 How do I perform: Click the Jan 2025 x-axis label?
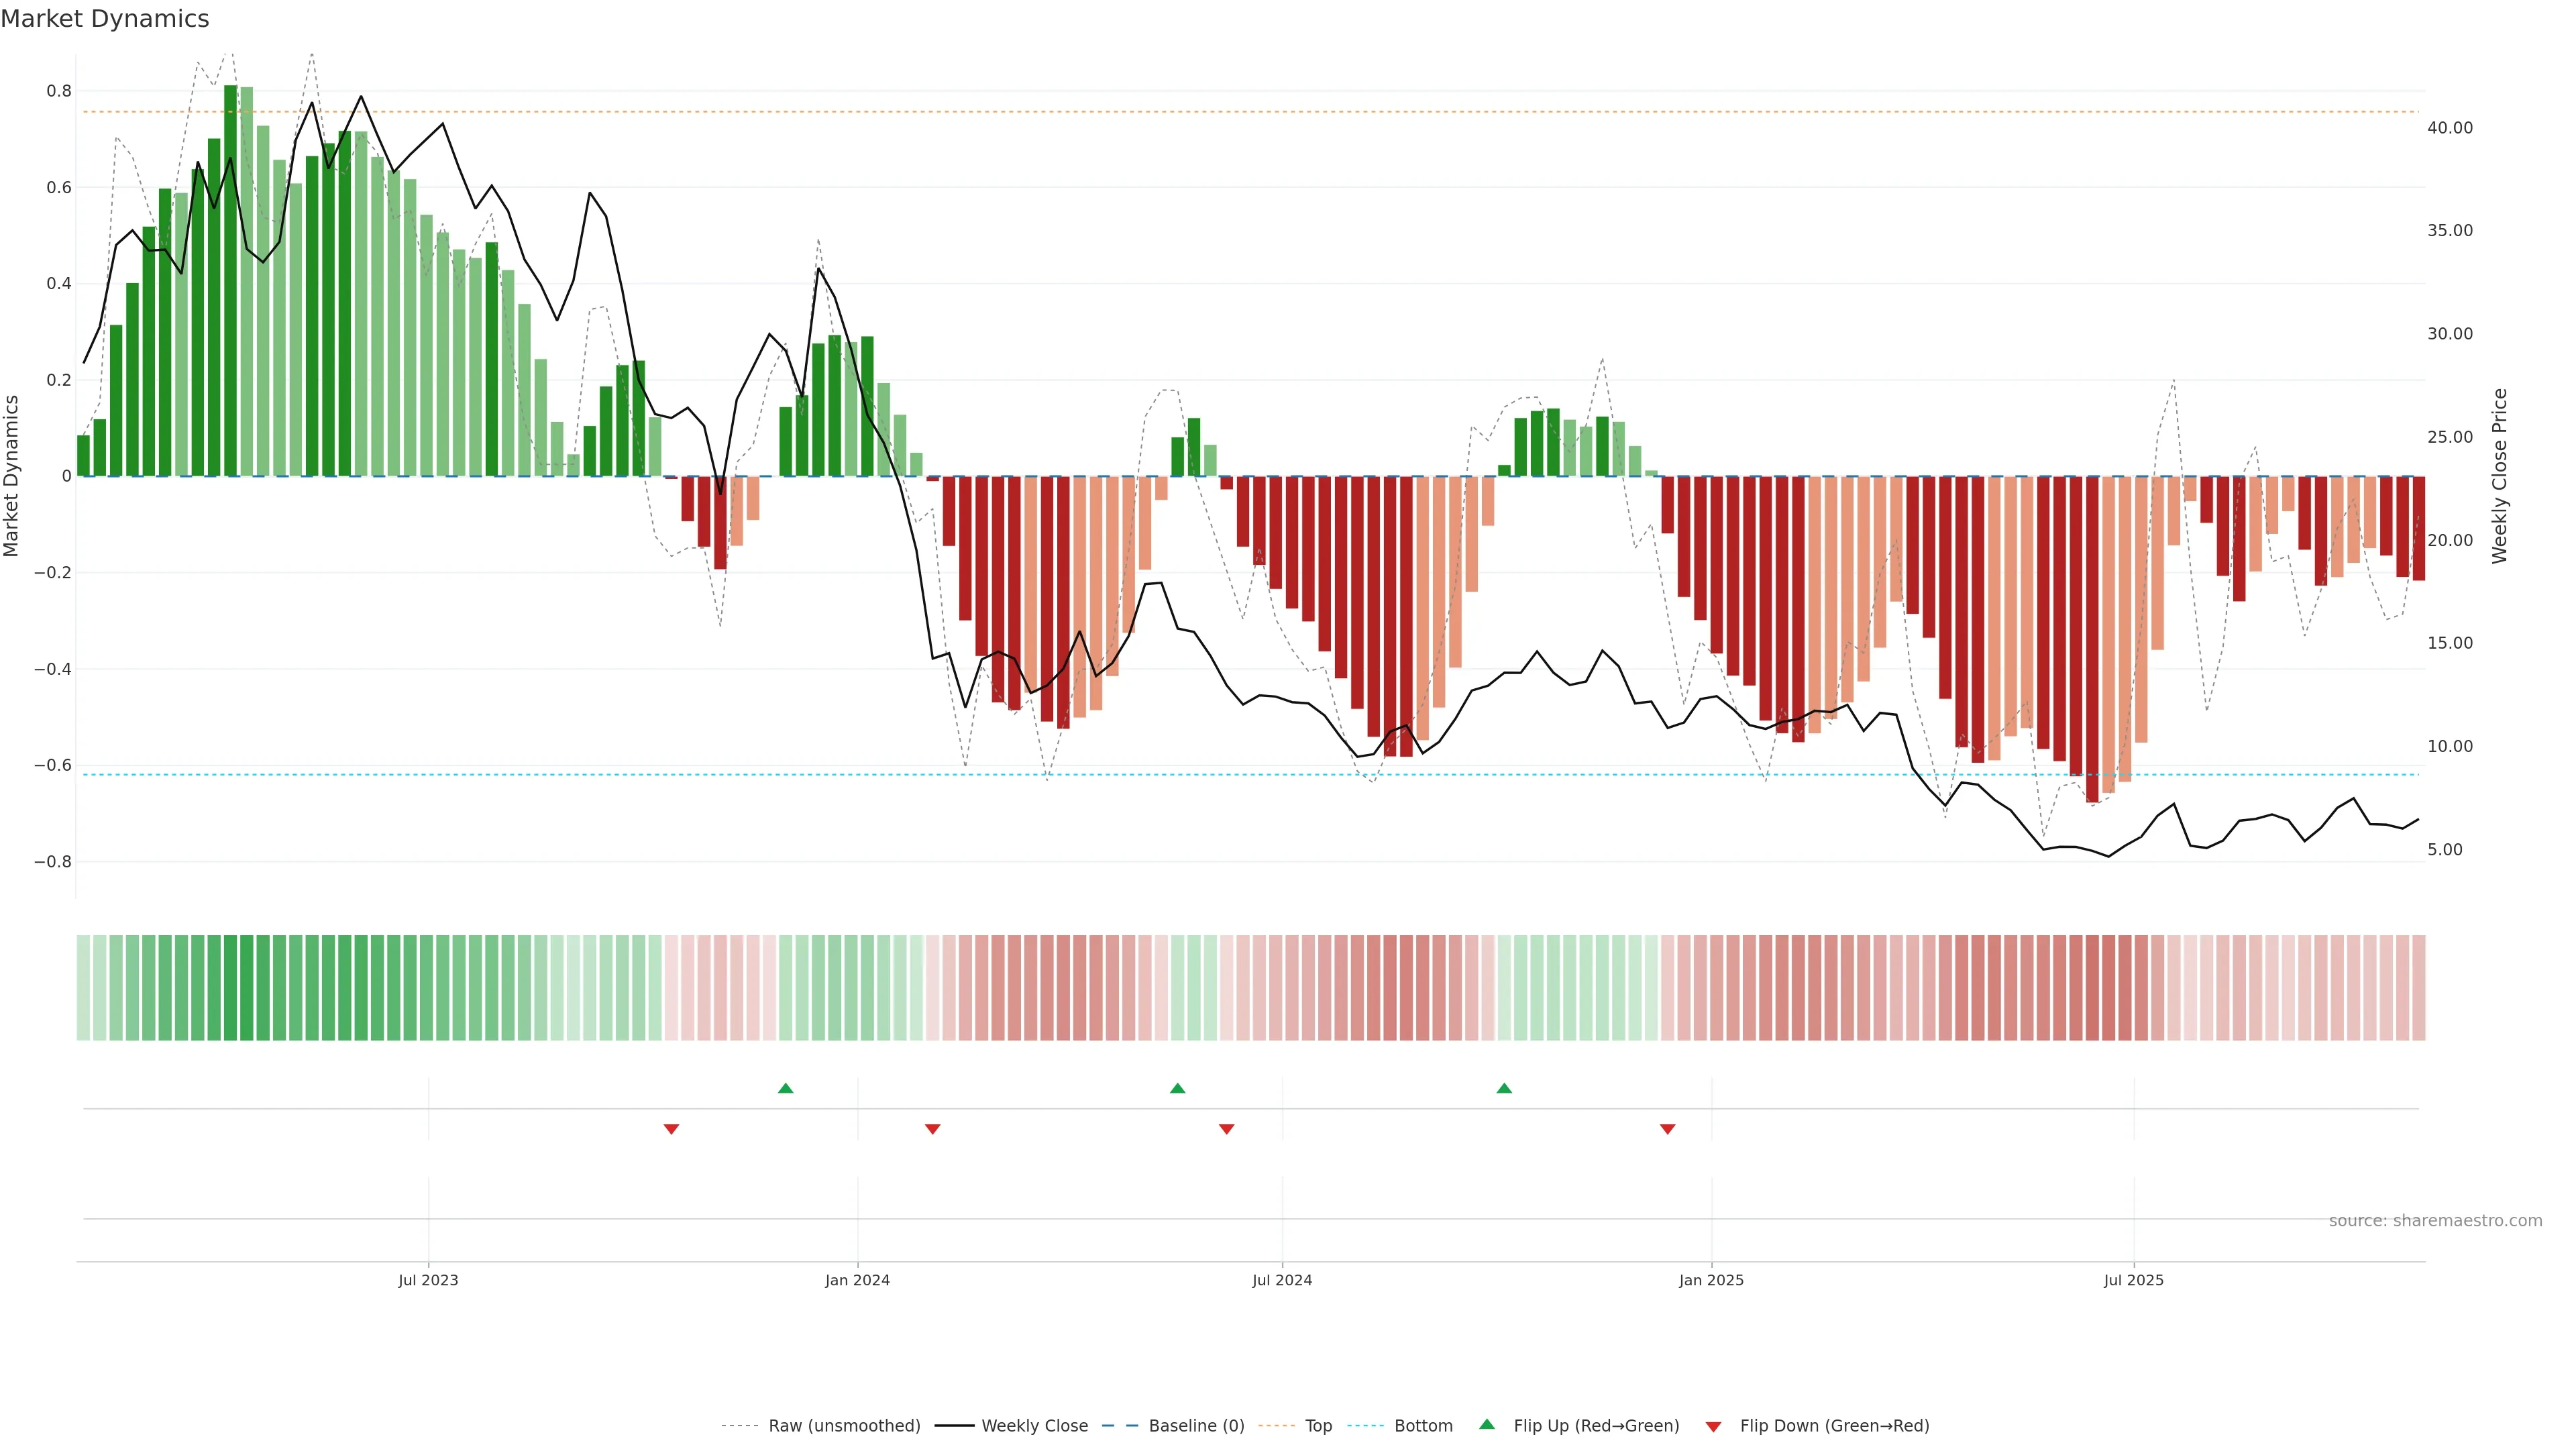click(1711, 1280)
